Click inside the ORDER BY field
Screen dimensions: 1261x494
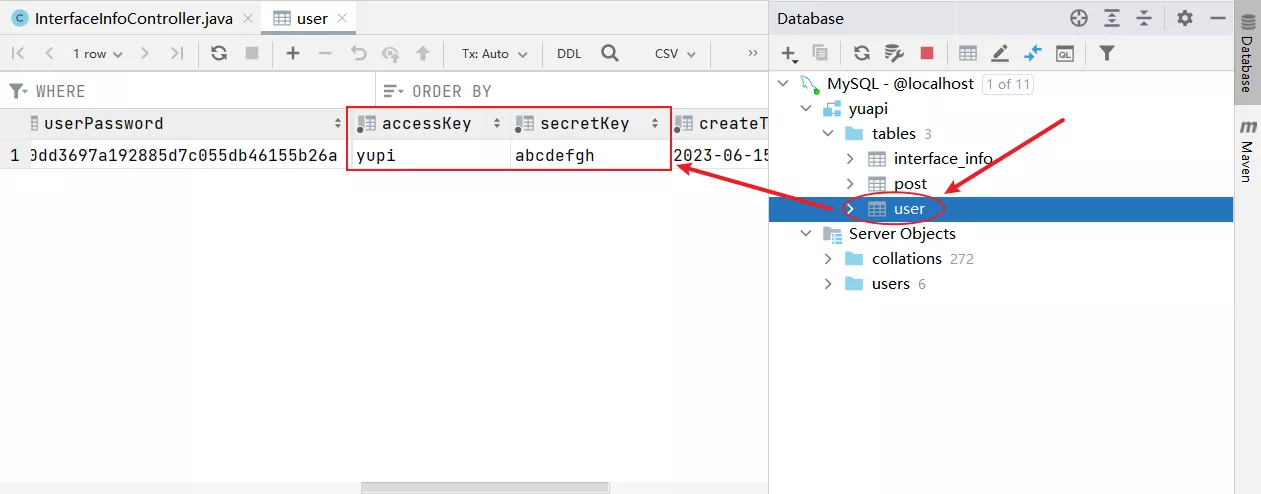(x=571, y=91)
